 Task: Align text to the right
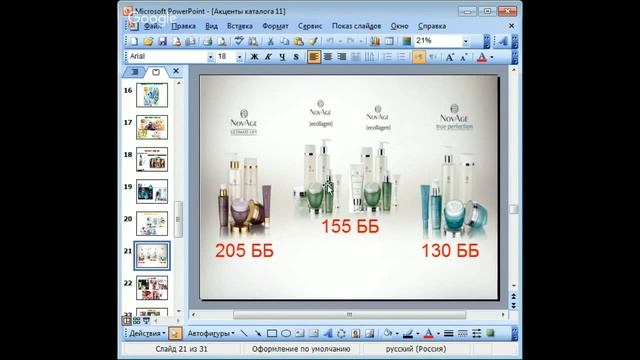[x=342, y=57]
